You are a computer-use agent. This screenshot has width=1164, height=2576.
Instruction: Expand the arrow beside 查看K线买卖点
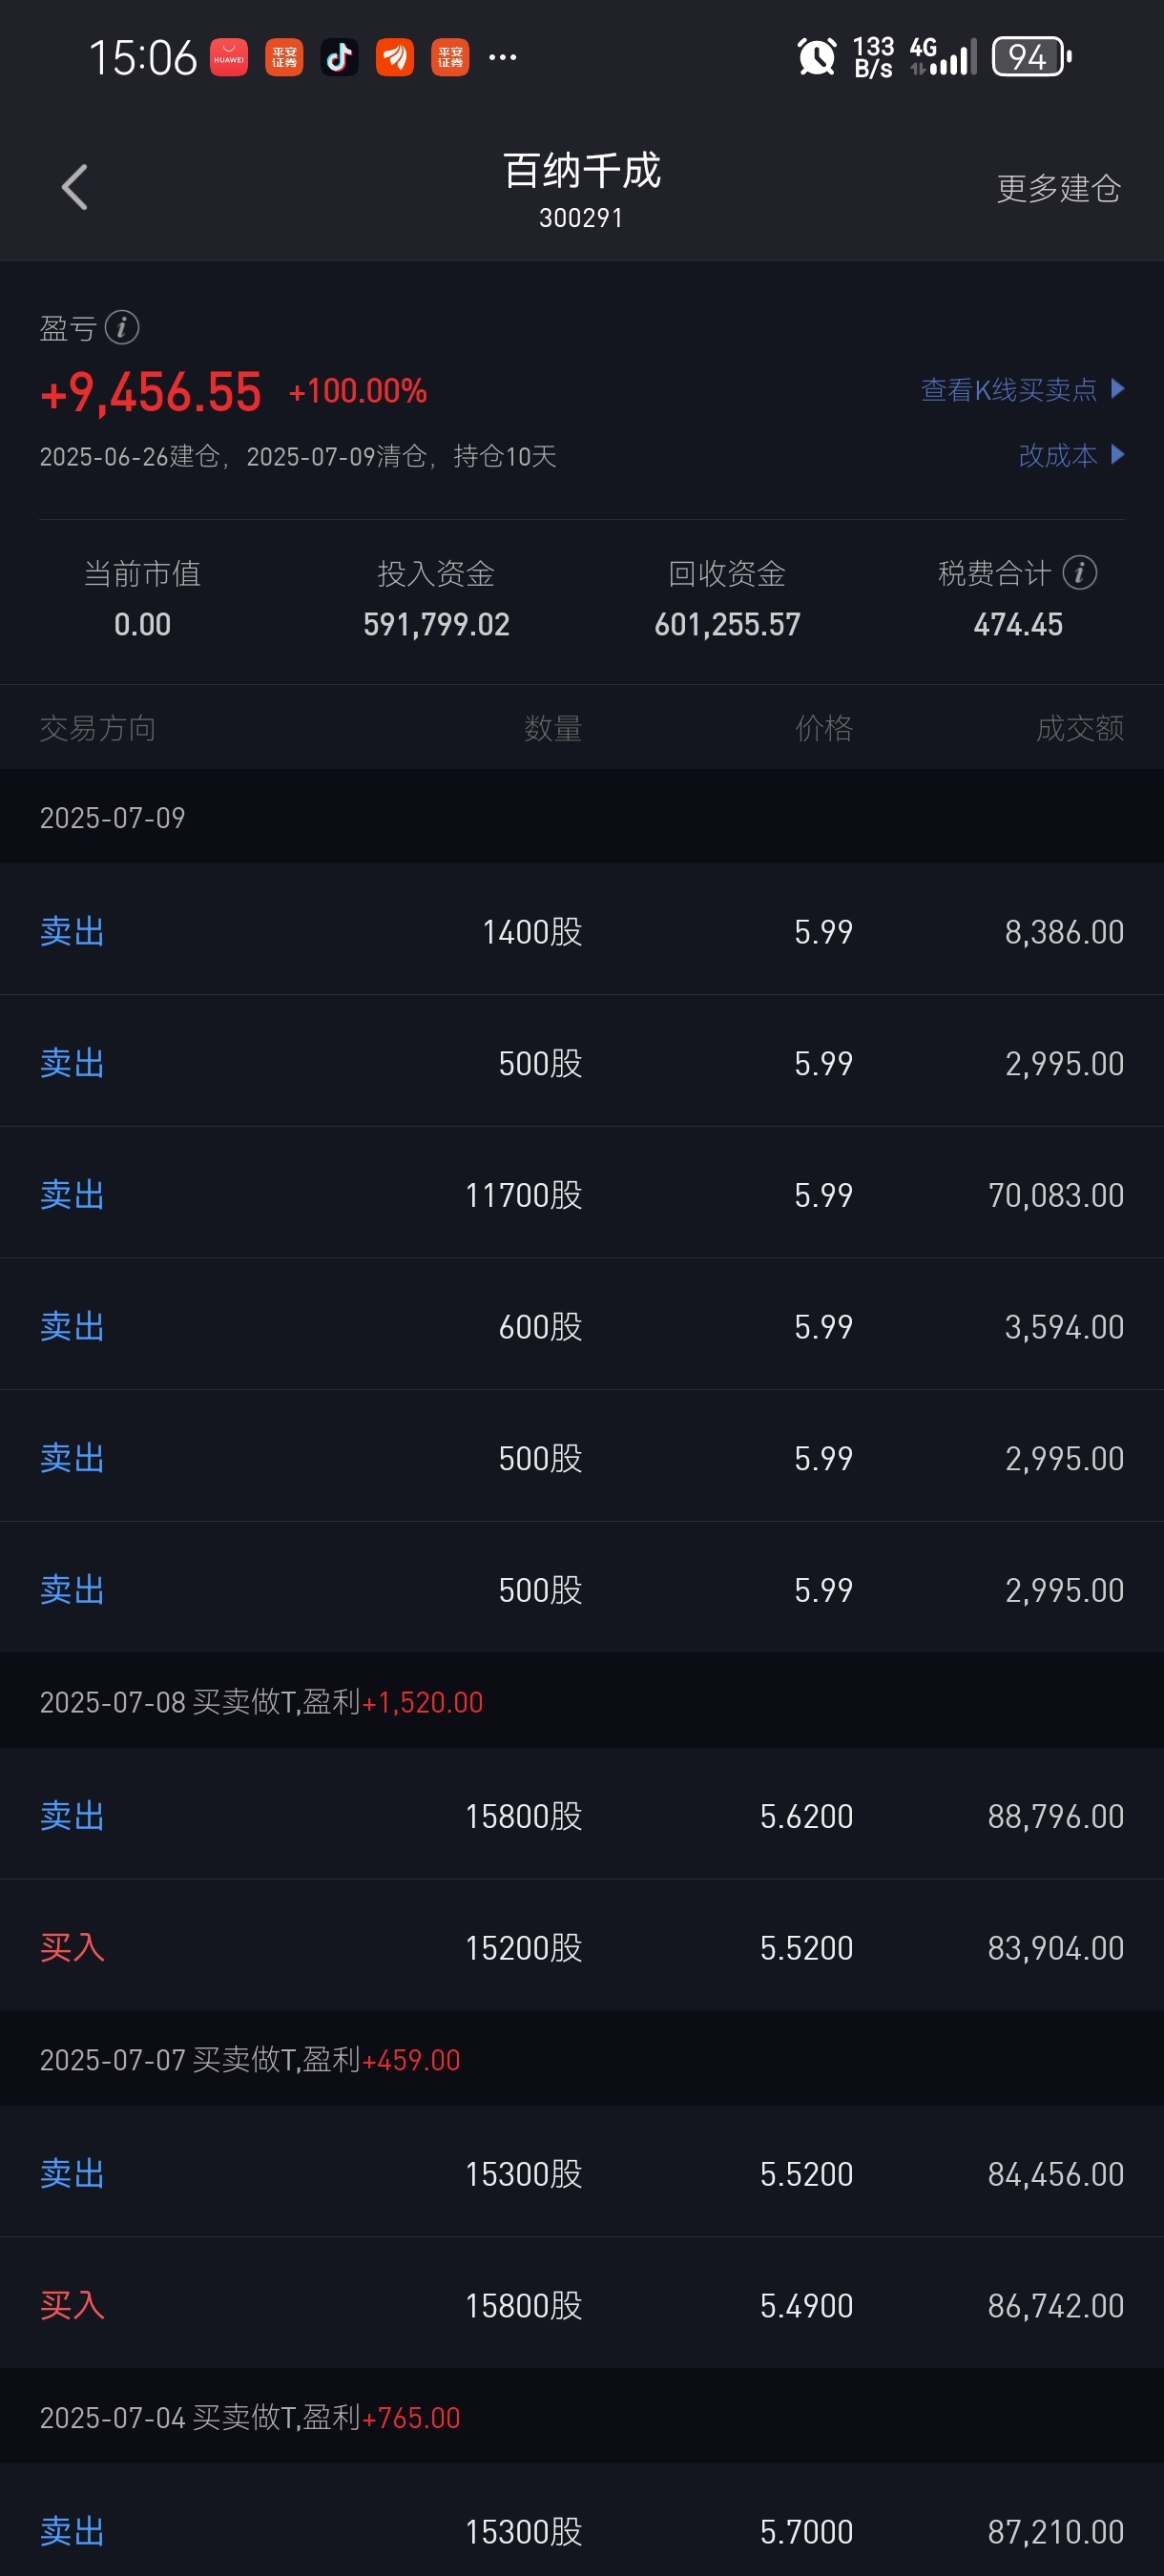point(1117,388)
